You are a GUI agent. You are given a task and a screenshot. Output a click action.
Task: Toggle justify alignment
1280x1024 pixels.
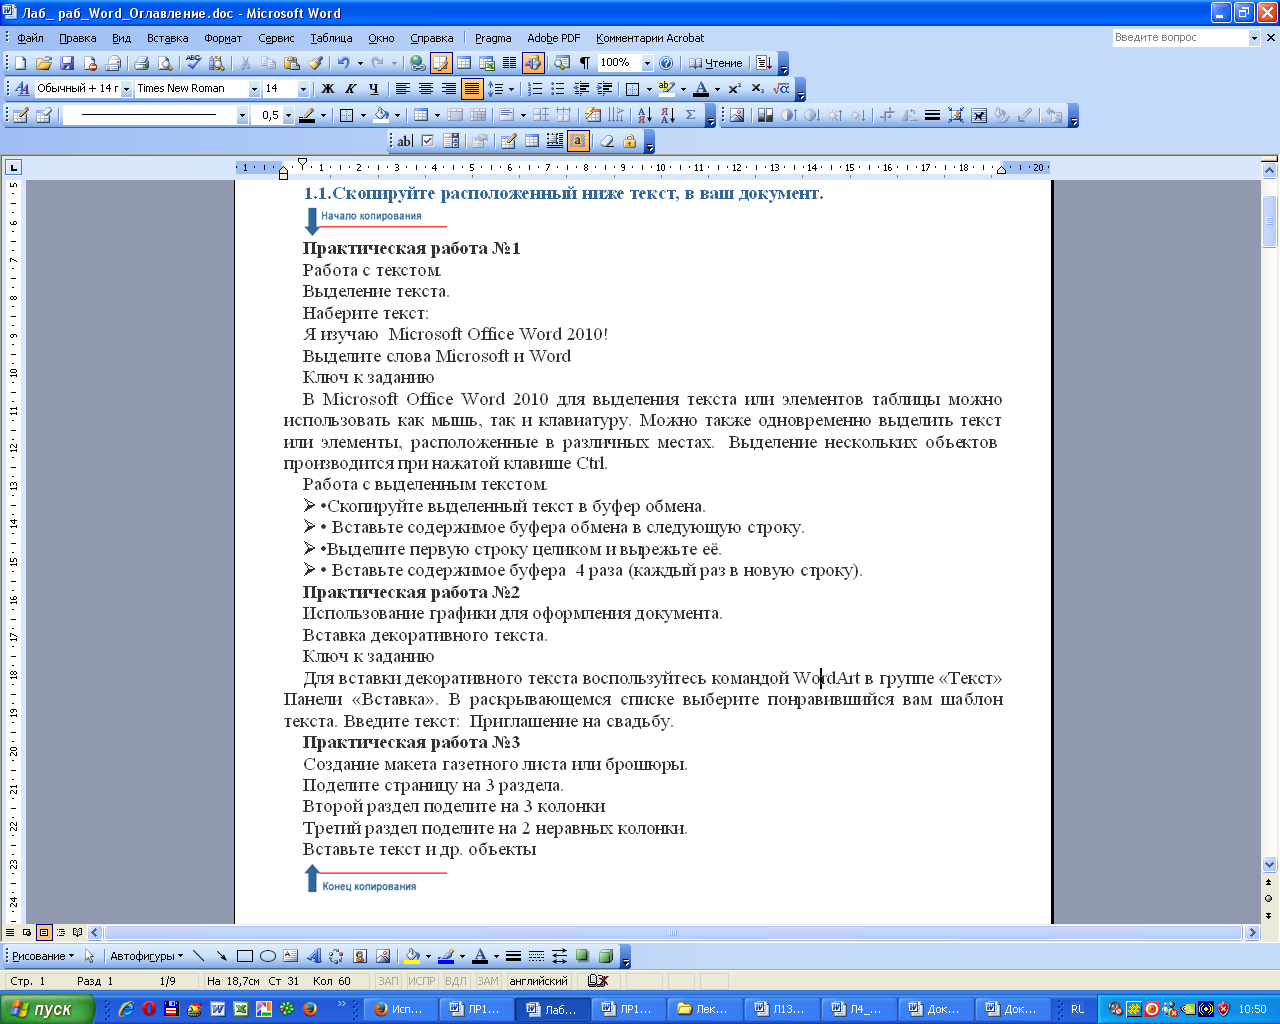point(472,89)
